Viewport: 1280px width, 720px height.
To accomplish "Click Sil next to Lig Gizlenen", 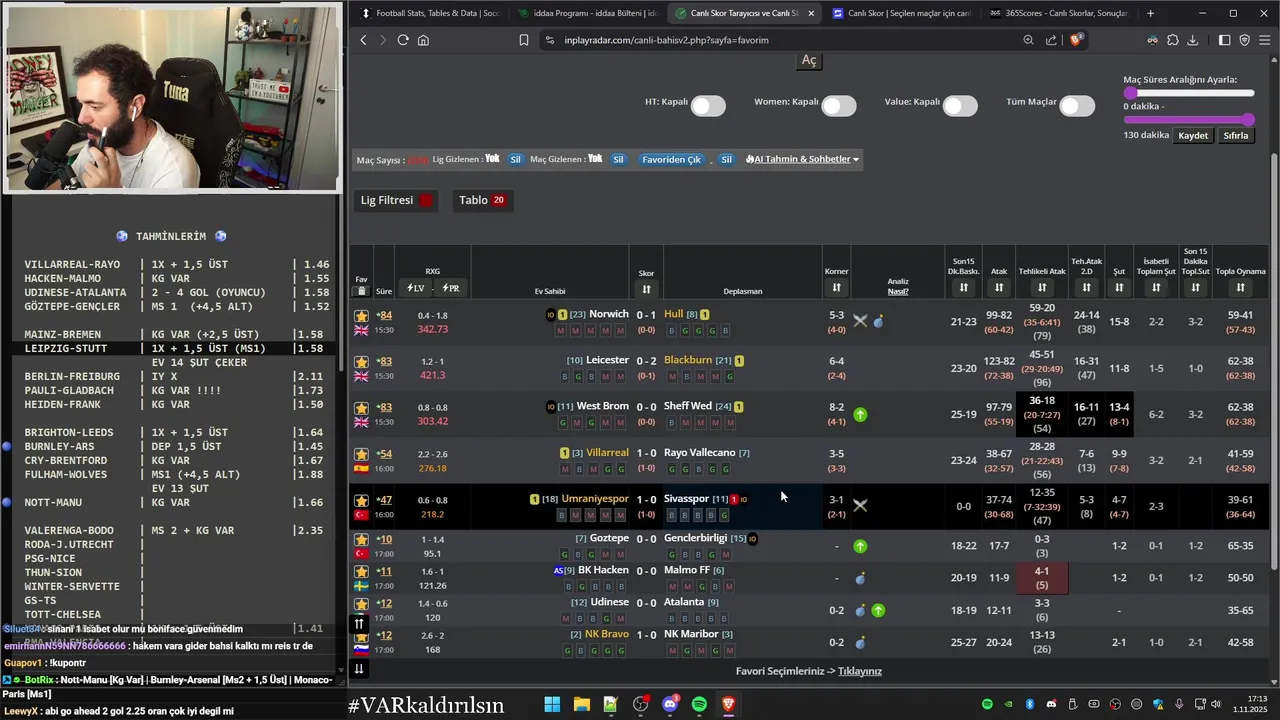I will [515, 159].
